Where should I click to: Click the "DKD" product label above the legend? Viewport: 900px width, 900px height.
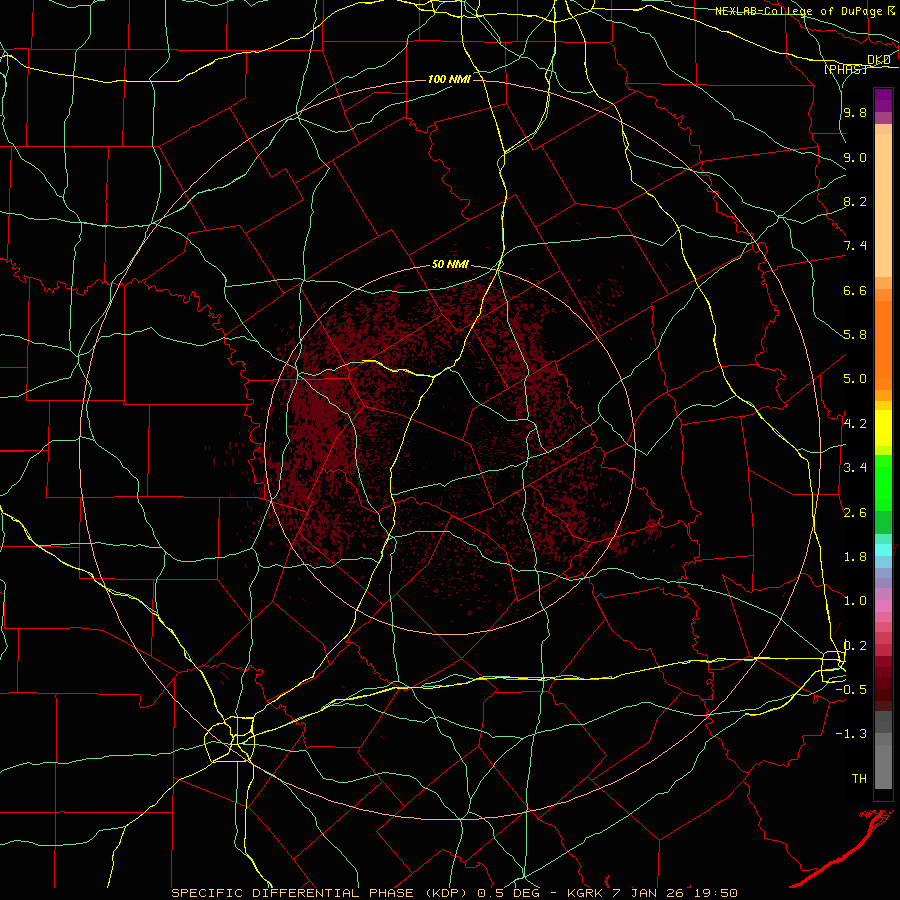(879, 60)
